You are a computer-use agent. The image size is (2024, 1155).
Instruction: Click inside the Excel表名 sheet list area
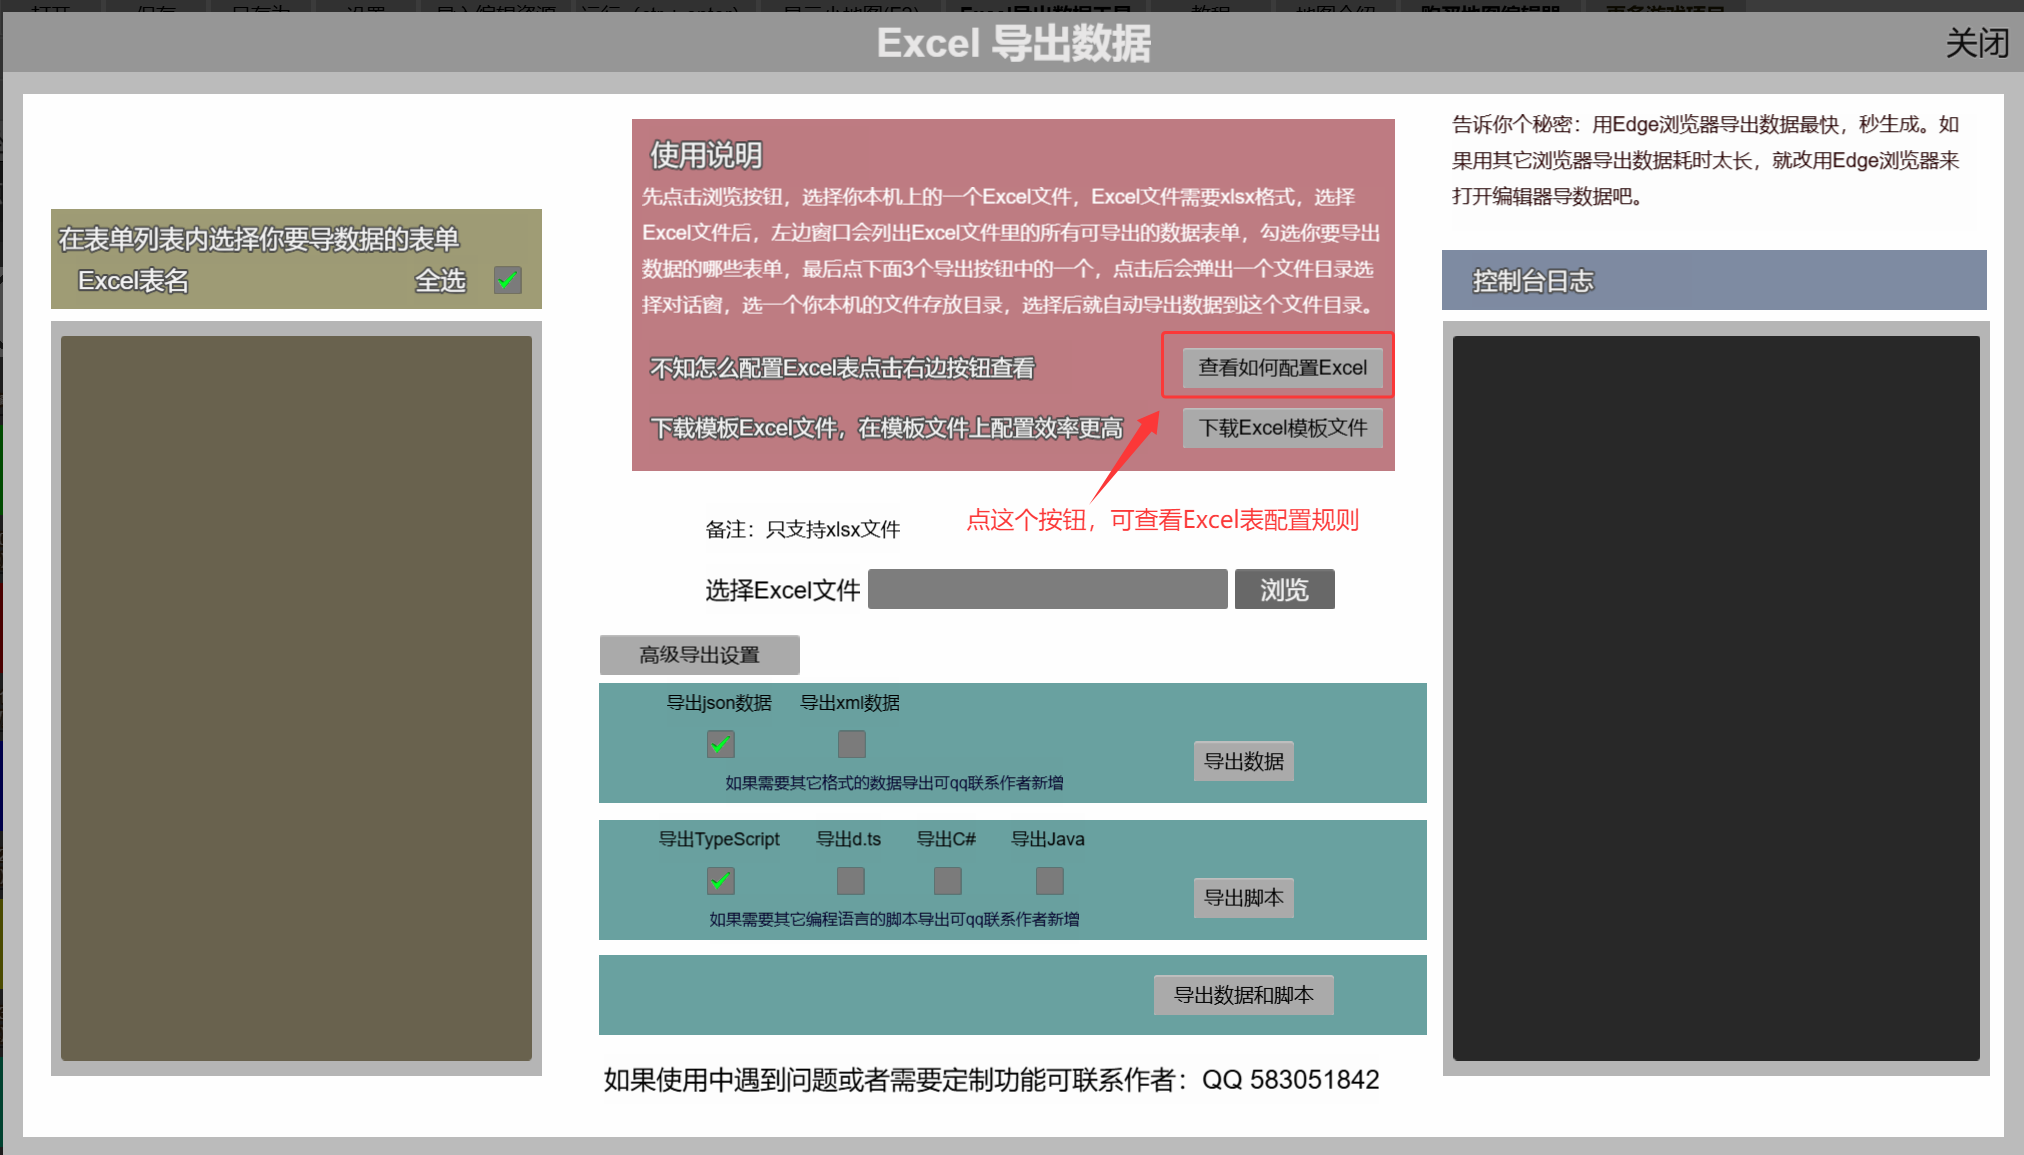(296, 698)
